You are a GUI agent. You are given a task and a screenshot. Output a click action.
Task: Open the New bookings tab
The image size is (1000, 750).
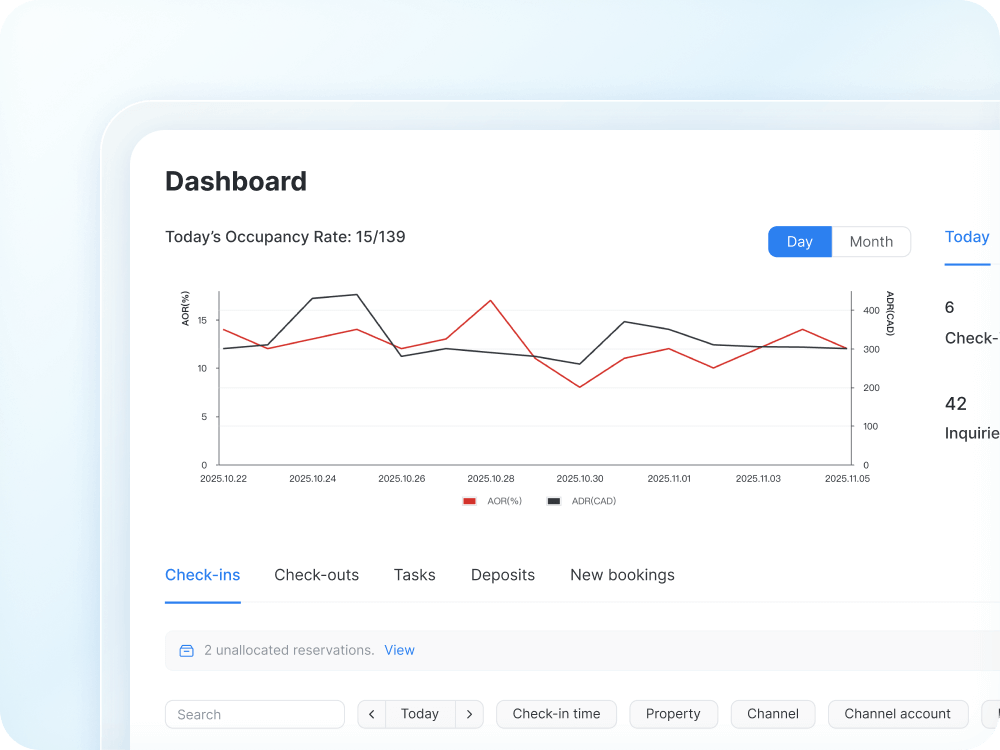(622, 575)
